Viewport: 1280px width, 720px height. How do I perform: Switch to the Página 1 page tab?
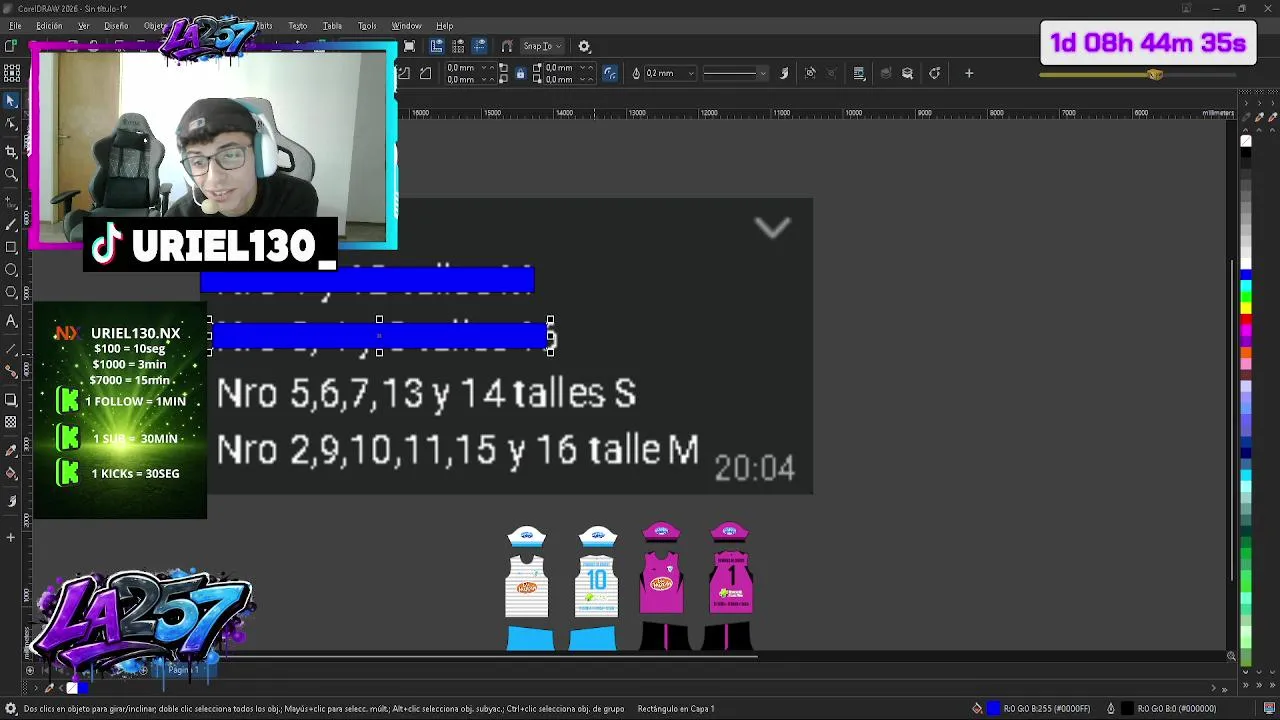[x=183, y=670]
